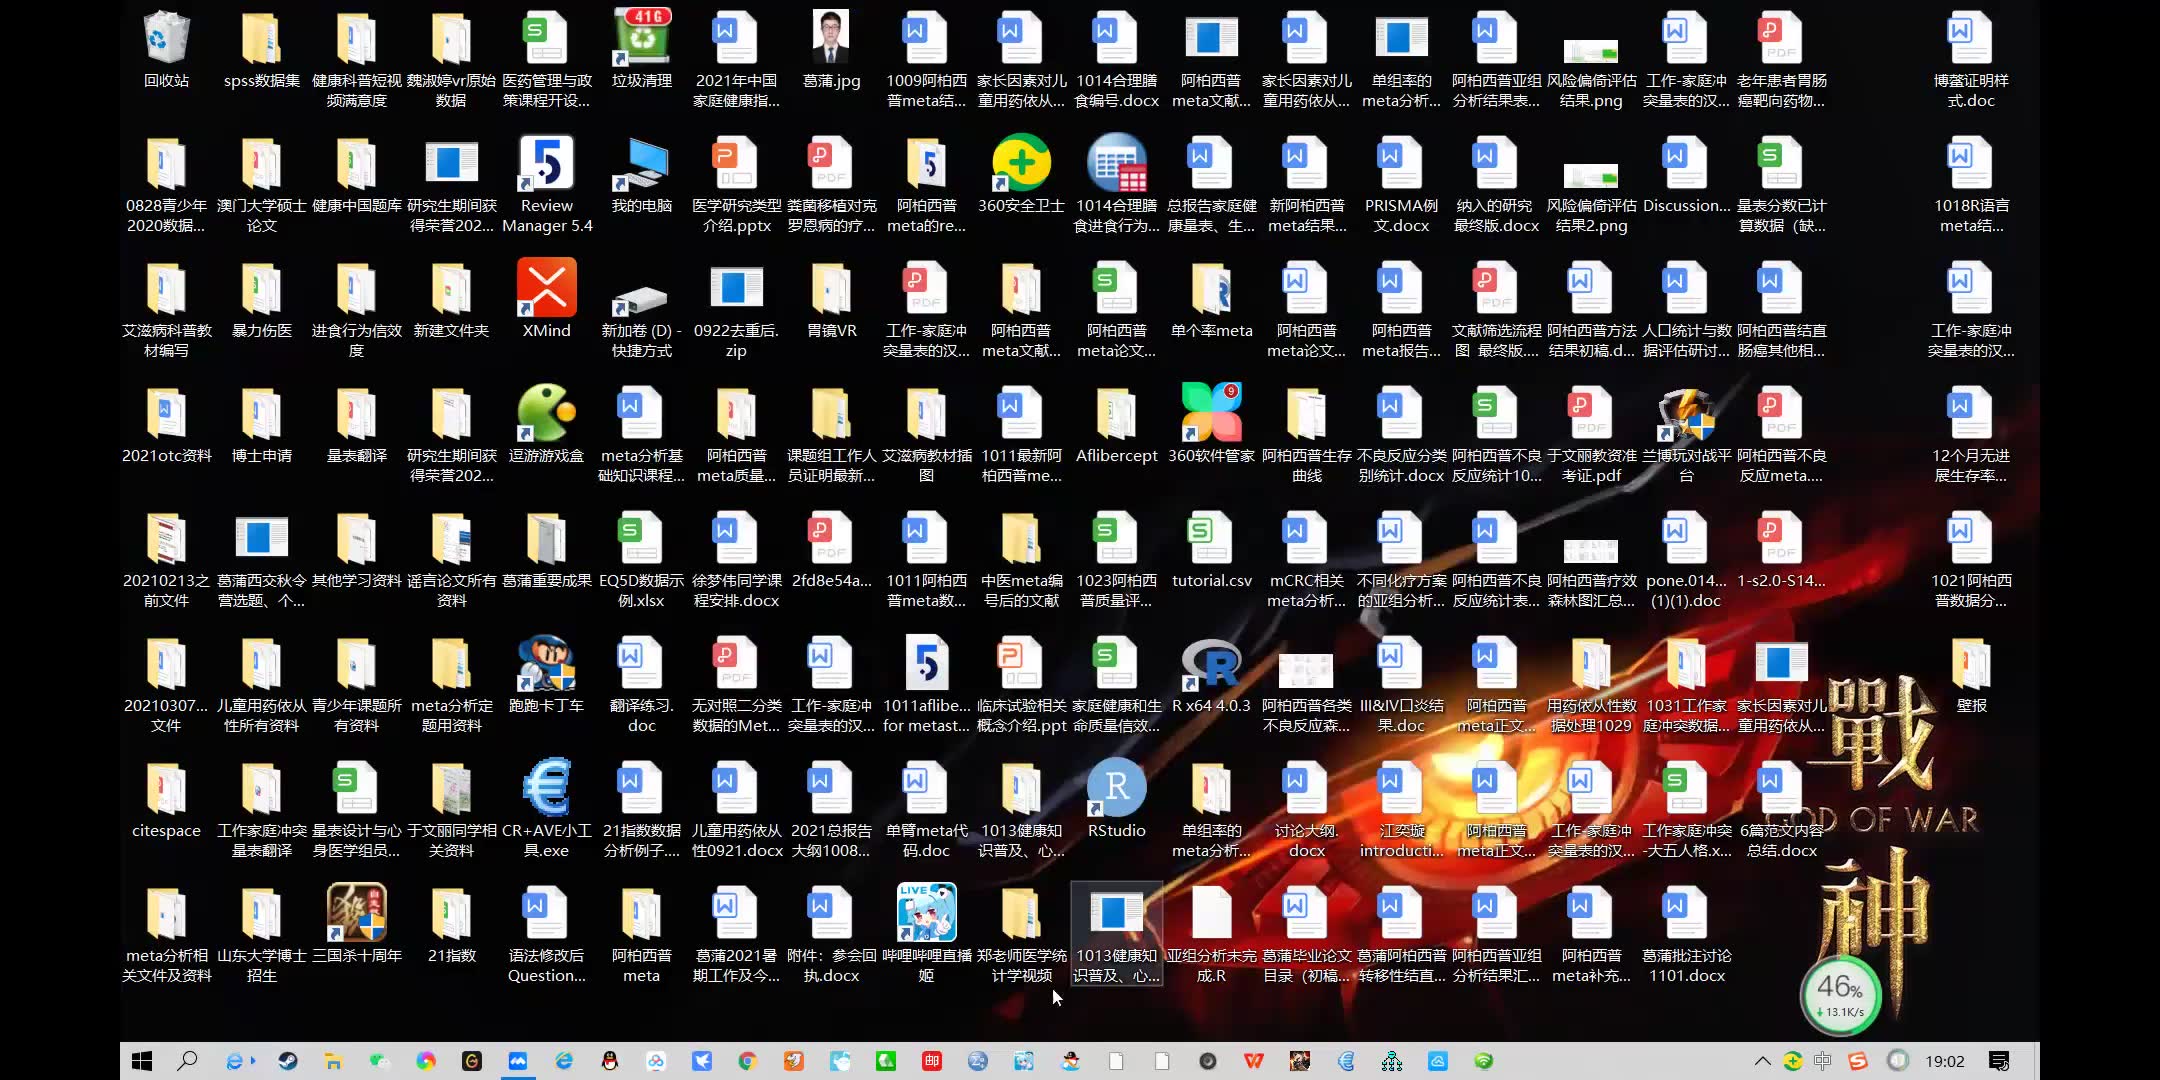Open the 葛蒲.jpg photo file
The height and width of the screenshot is (1080, 2160).
tap(831, 50)
